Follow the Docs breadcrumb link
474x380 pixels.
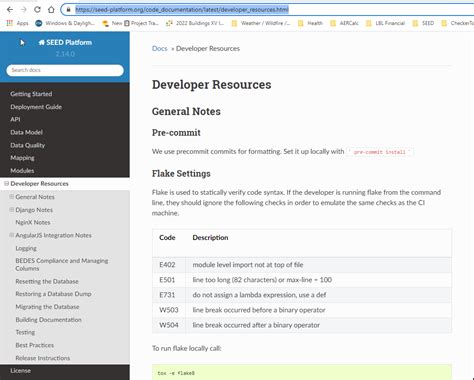pyautogui.click(x=159, y=48)
